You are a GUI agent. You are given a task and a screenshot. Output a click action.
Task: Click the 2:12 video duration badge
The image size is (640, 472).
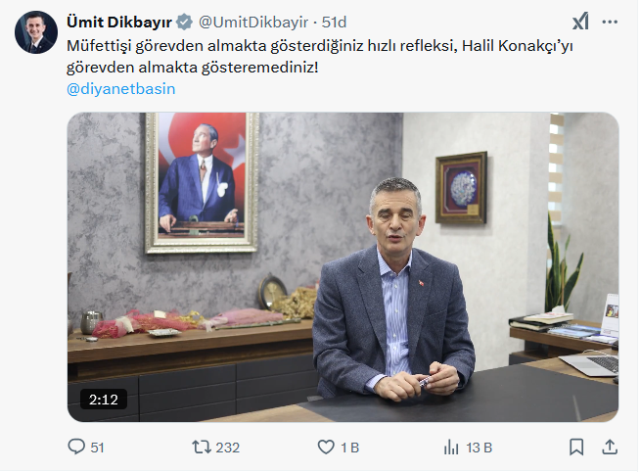(x=103, y=399)
